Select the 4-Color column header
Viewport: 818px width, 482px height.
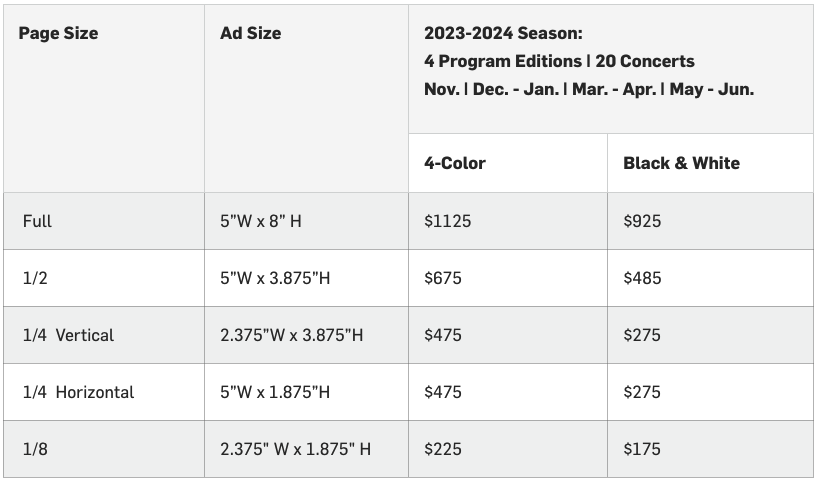455,163
